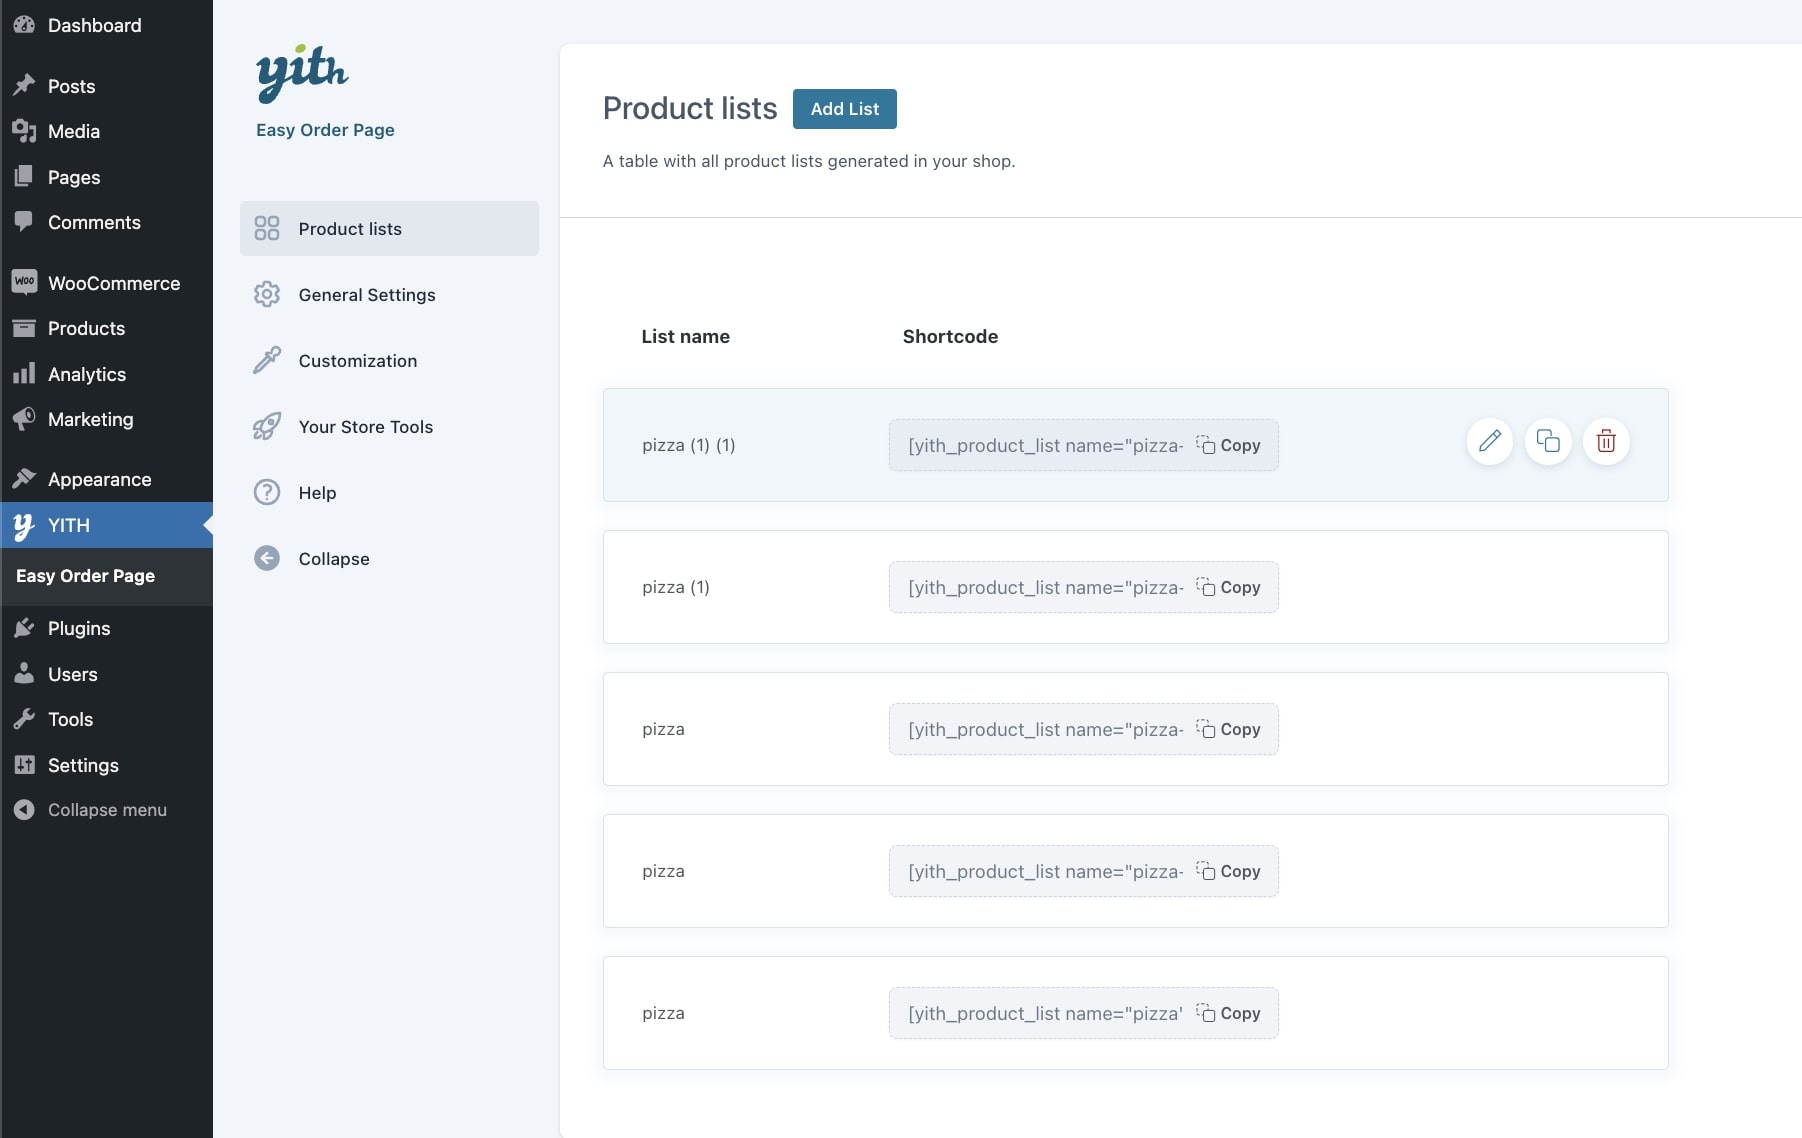
Task: Open the Appearance menu
Action: click(99, 479)
